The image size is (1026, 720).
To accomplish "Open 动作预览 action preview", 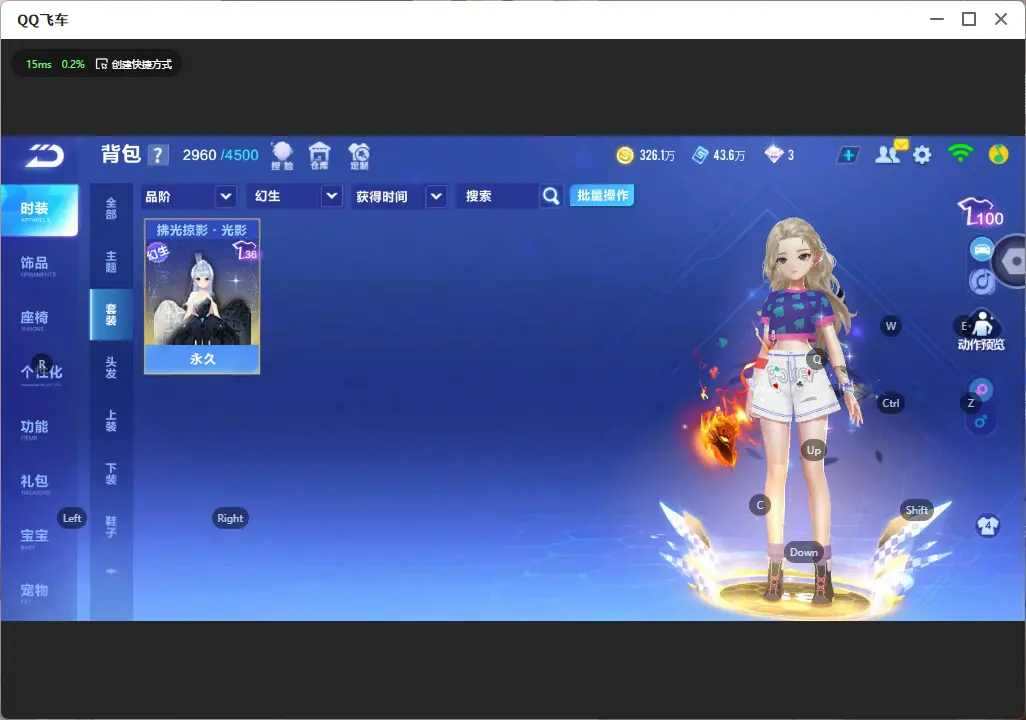I will 981,331.
